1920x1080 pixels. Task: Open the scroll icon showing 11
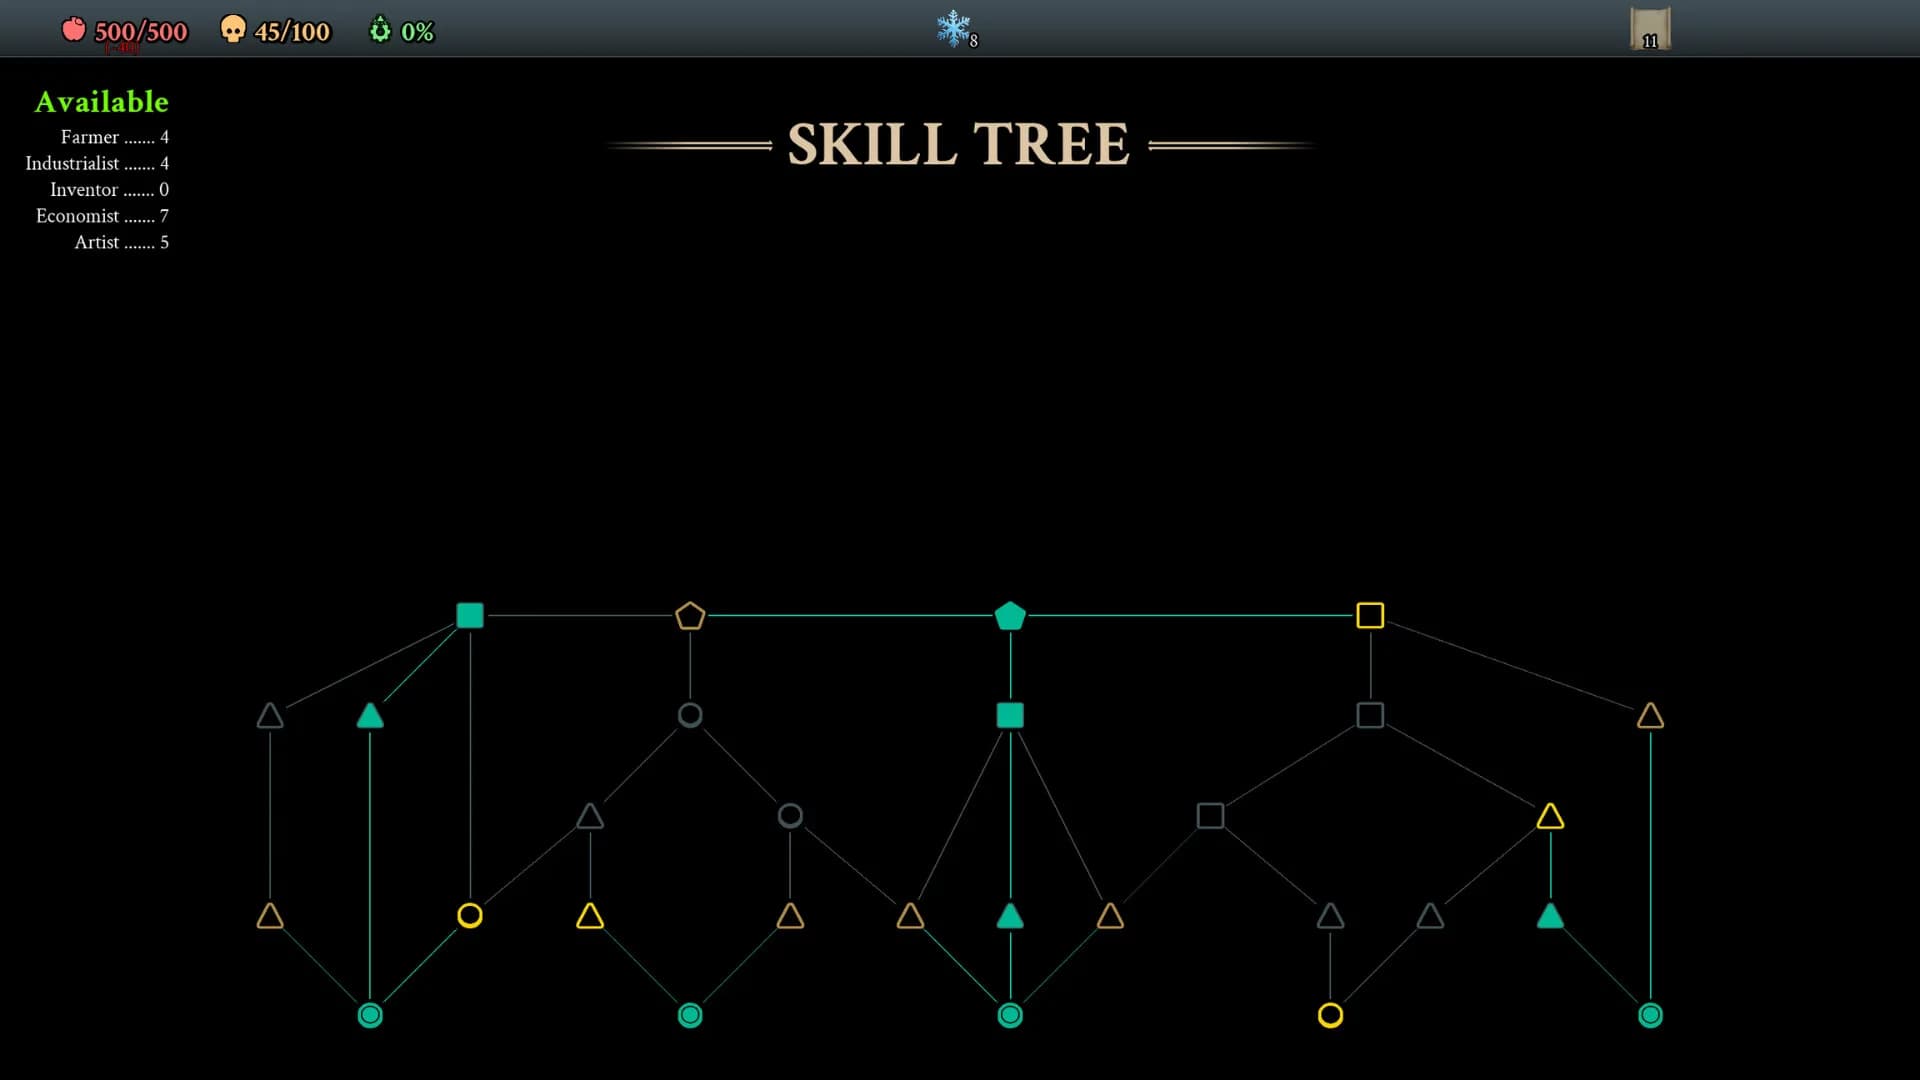pyautogui.click(x=1650, y=28)
